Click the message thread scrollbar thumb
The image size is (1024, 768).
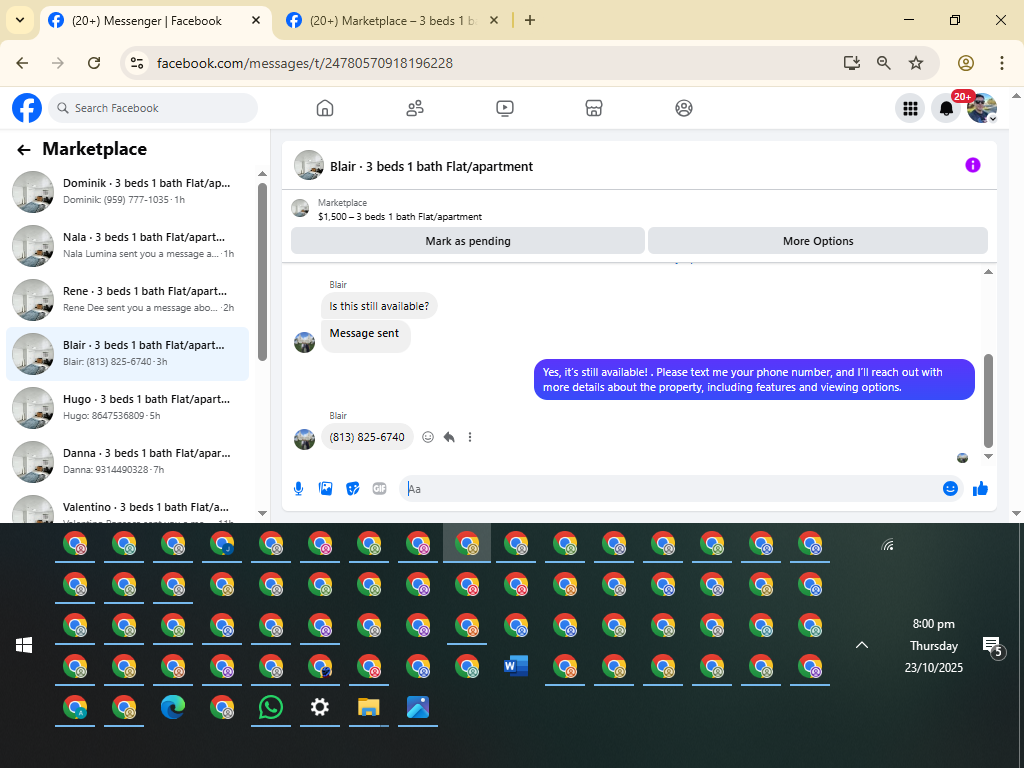[x=988, y=400]
